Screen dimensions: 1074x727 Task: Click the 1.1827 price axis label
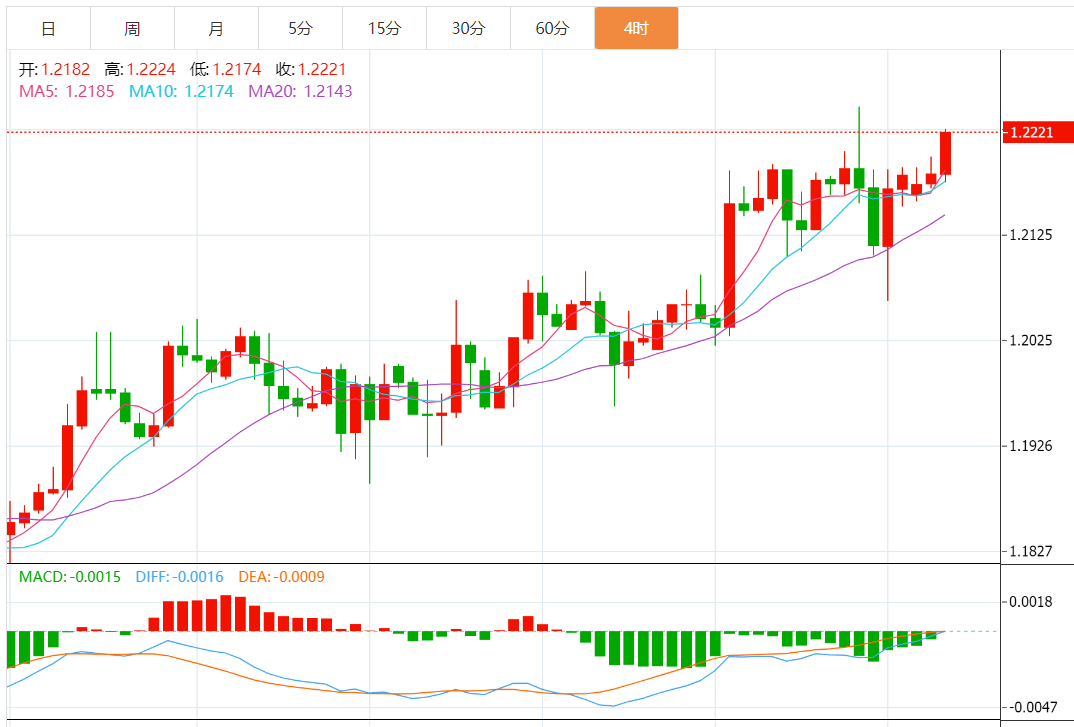click(1031, 551)
